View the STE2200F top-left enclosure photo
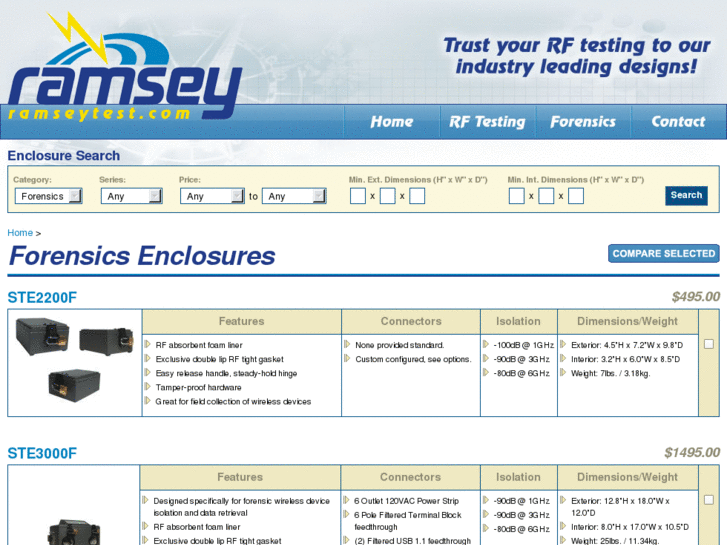The height and width of the screenshot is (545, 727). 42,336
